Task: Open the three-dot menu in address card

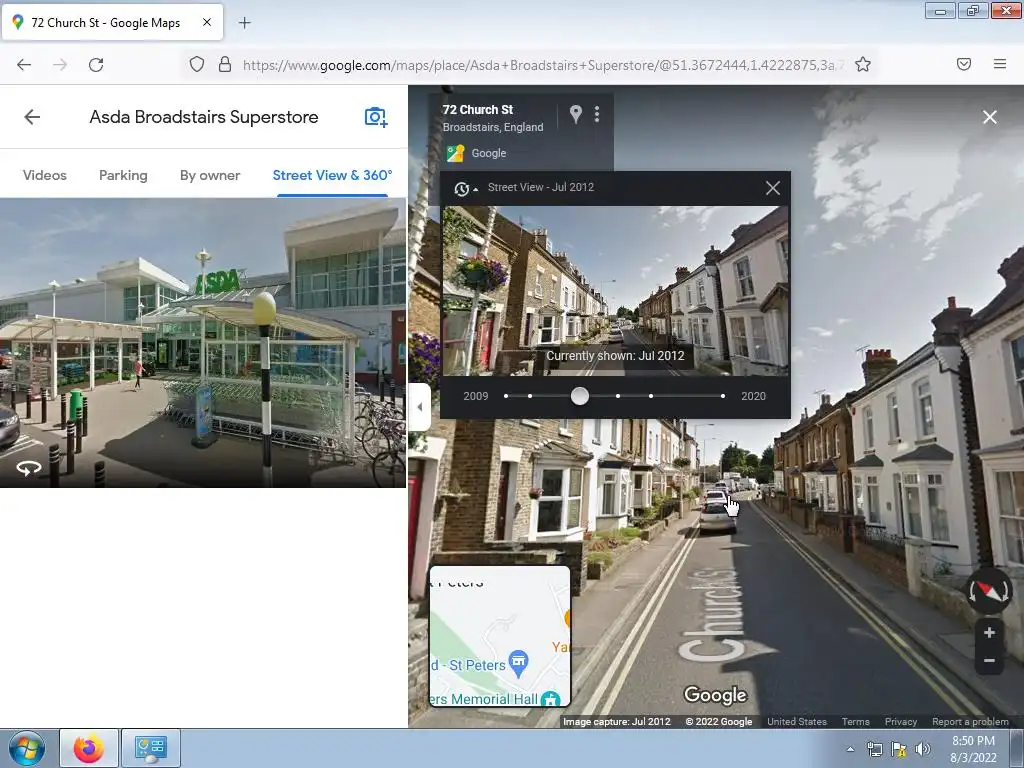Action: [x=597, y=114]
